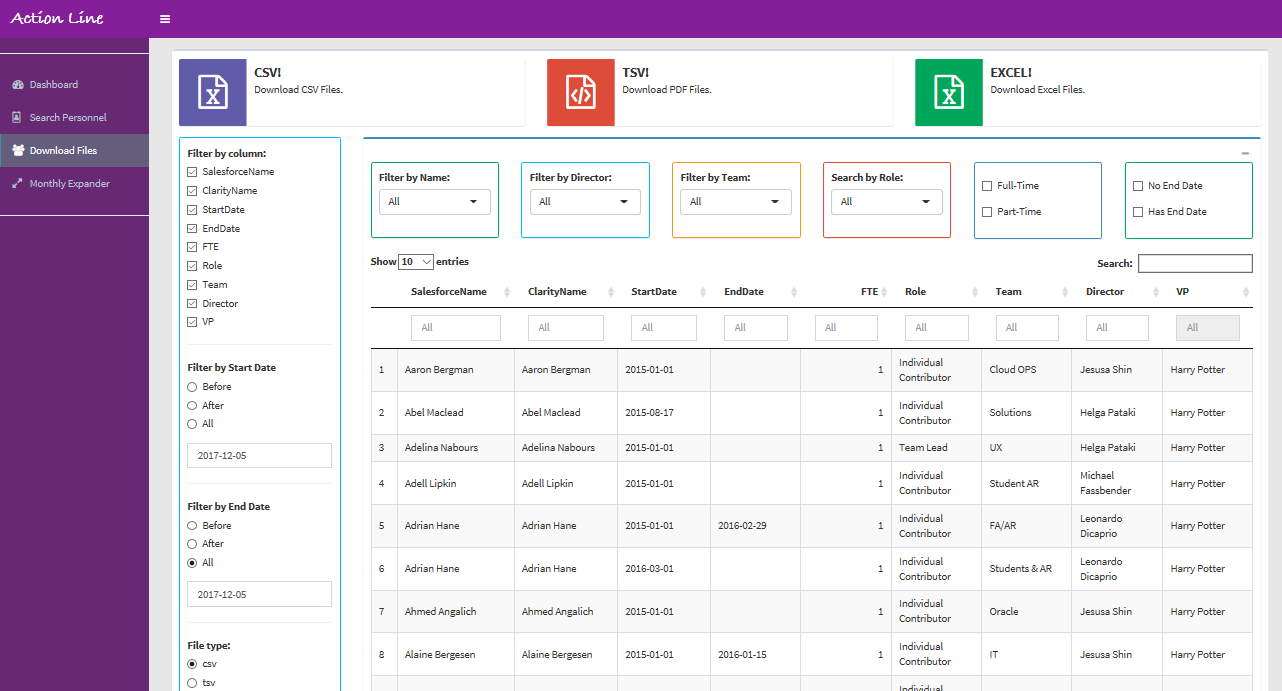Click the Cloud OPS team cell

pos(1027,370)
